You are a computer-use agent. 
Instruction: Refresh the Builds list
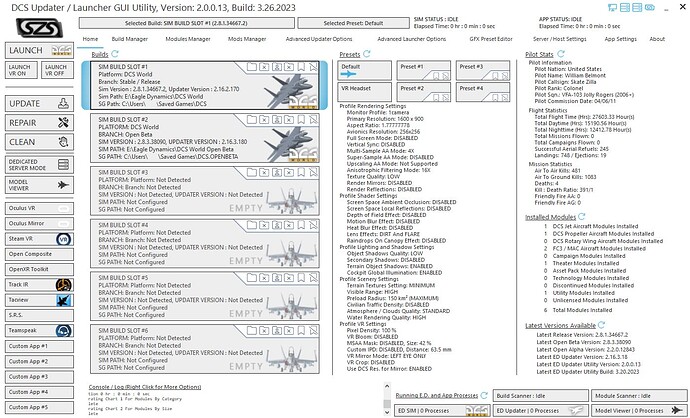[115, 54]
